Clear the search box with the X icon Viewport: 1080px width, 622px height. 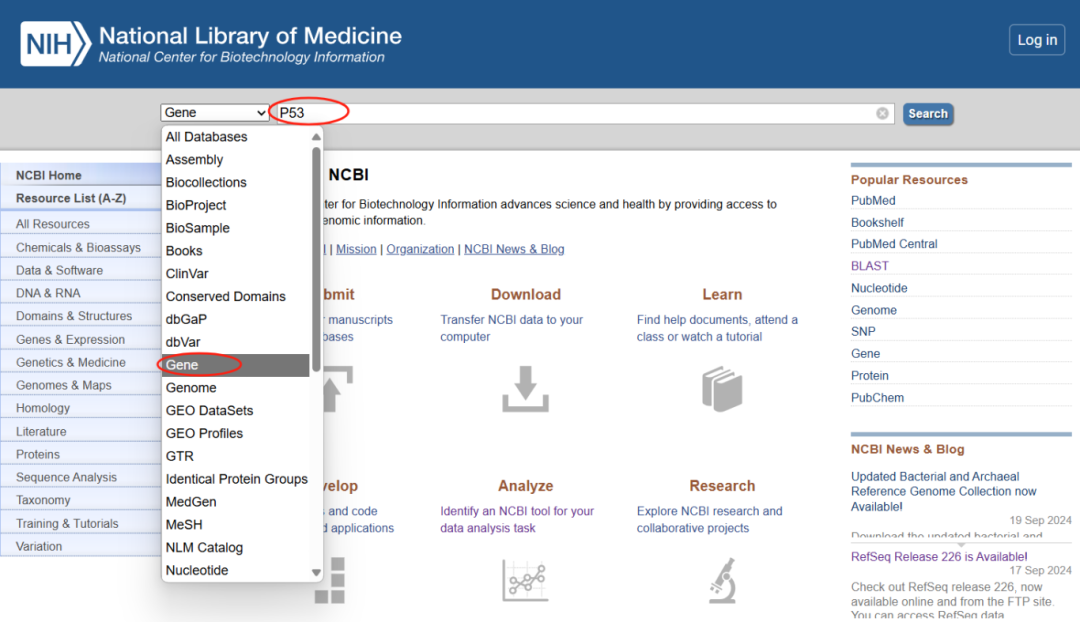pos(882,114)
